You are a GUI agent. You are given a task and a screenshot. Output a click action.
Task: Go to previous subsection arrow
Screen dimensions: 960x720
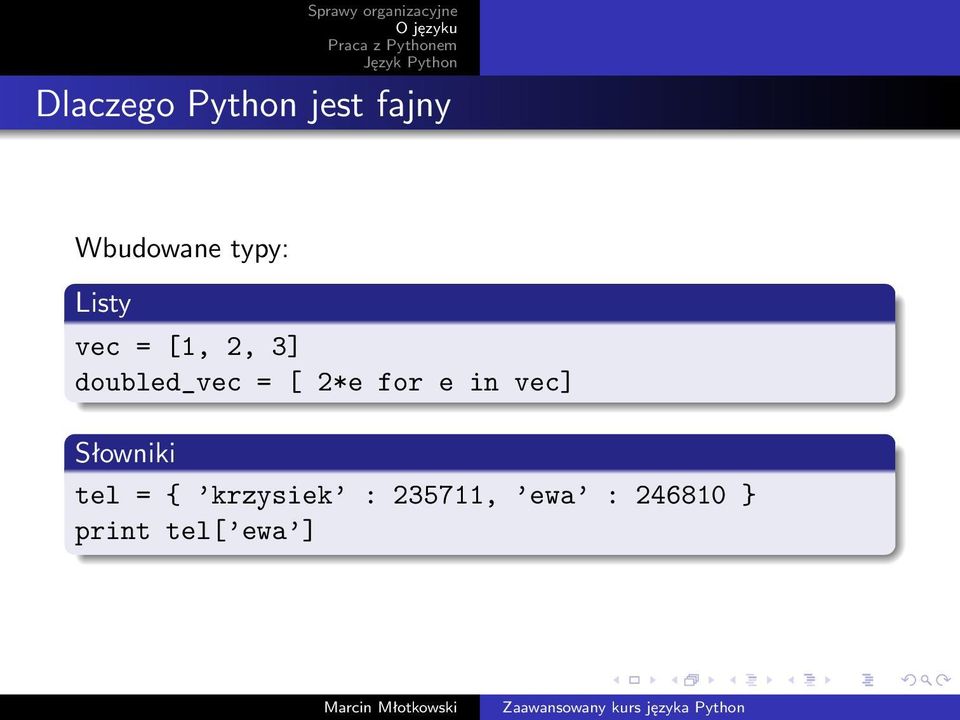click(x=733, y=680)
